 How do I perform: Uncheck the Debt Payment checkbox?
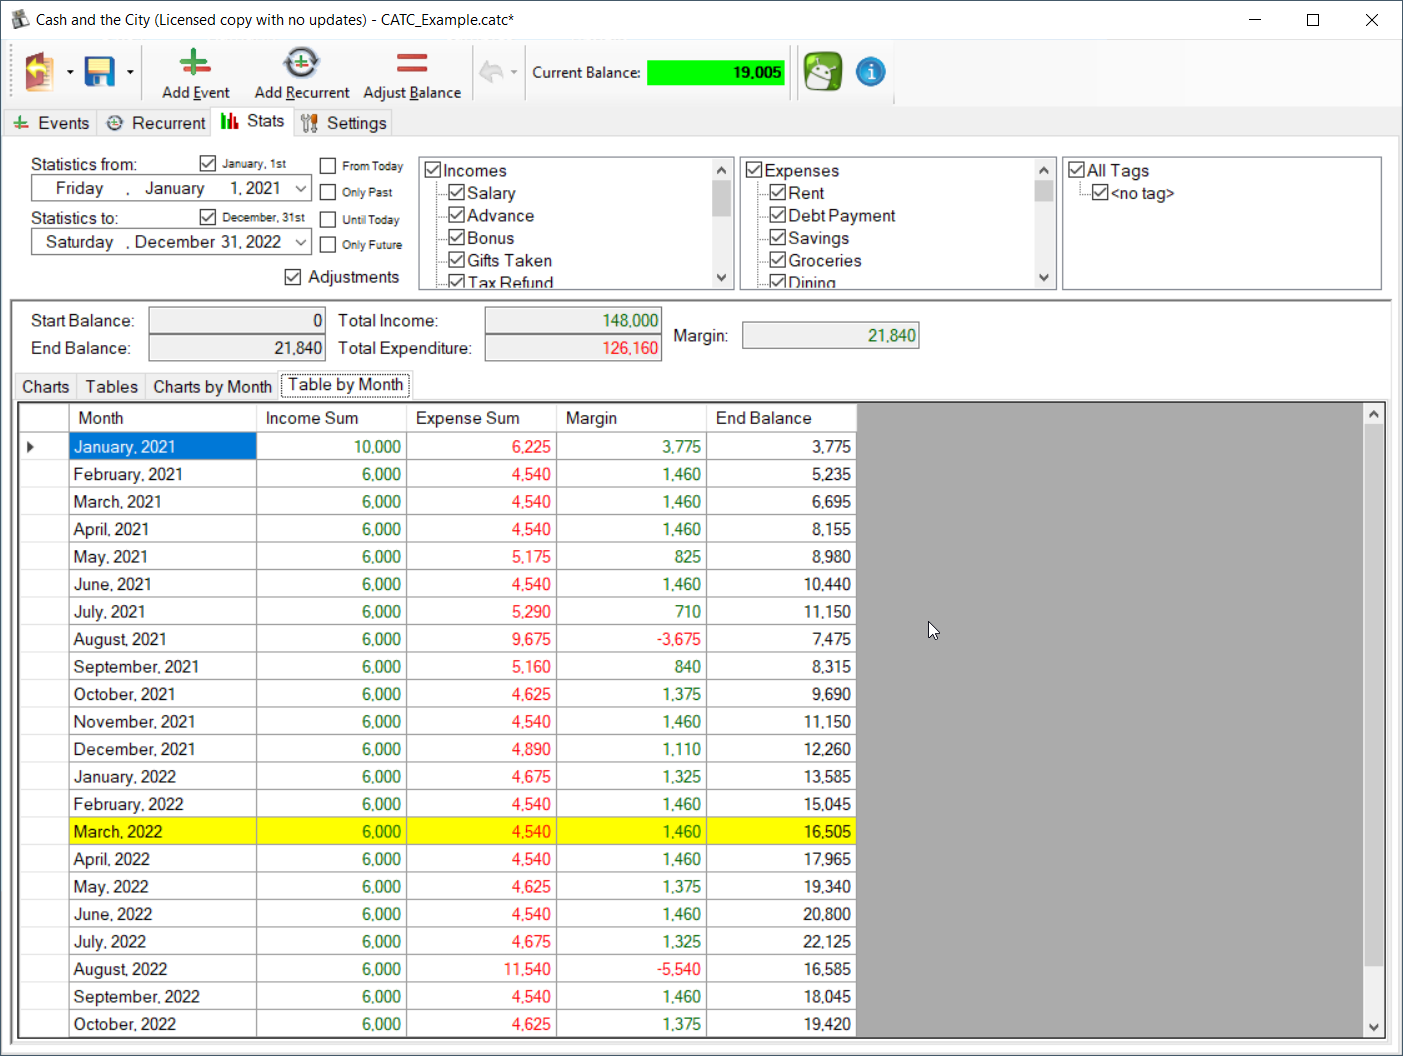click(778, 215)
